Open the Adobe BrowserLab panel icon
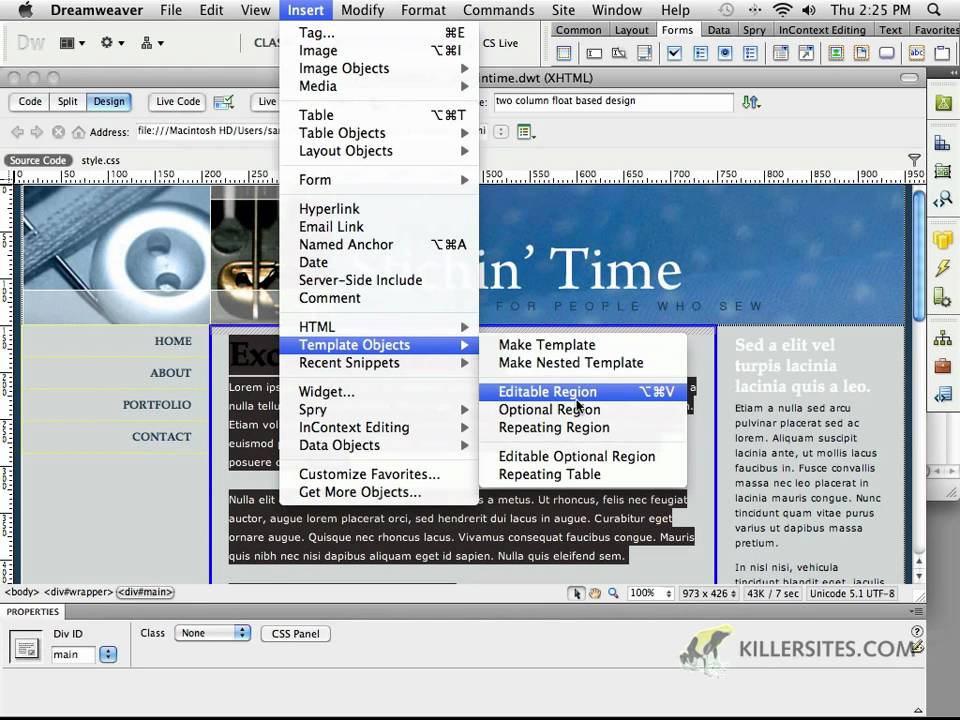The width and height of the screenshot is (960, 720). (943, 103)
